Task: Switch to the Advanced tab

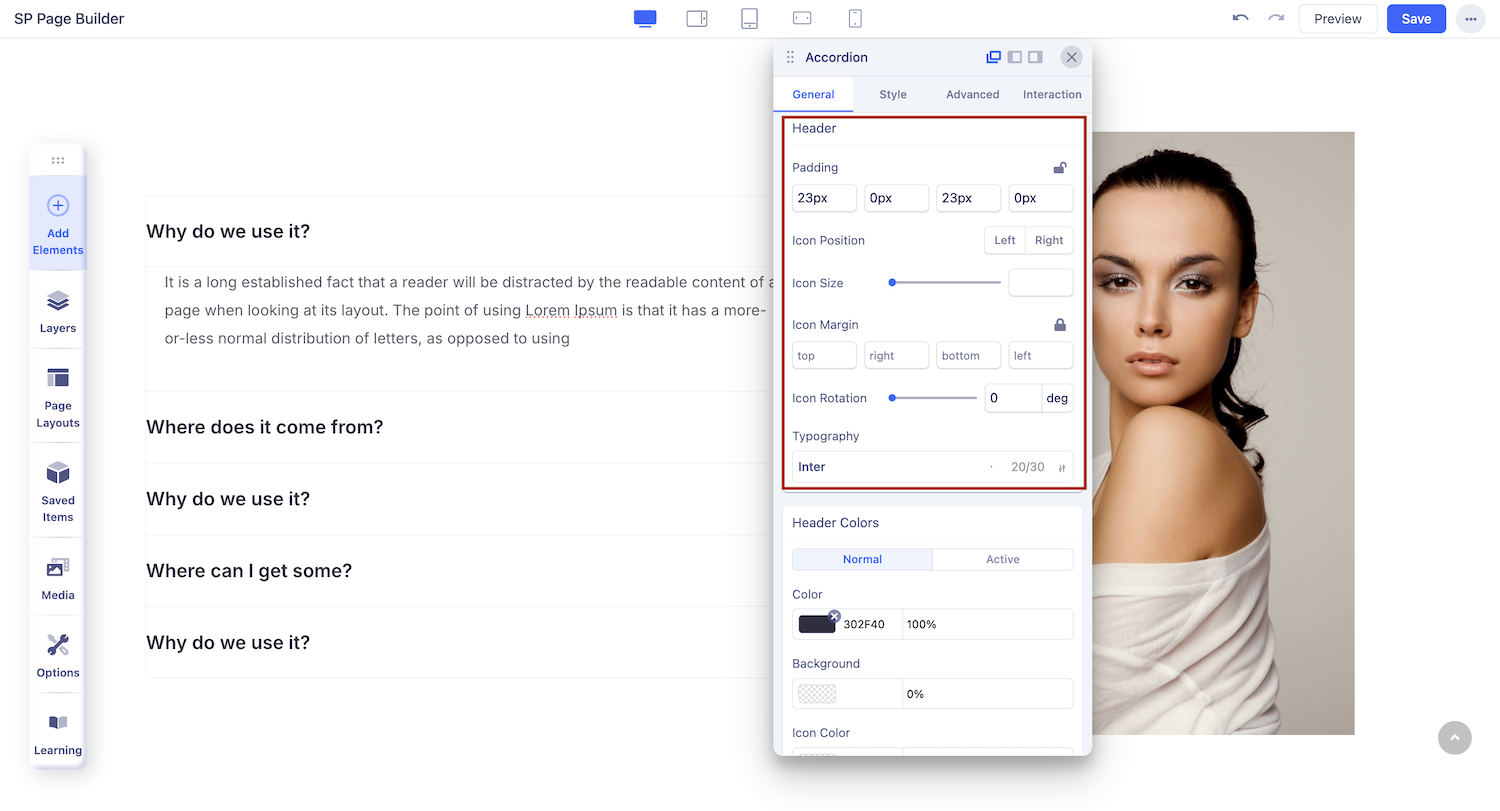Action: pos(972,94)
